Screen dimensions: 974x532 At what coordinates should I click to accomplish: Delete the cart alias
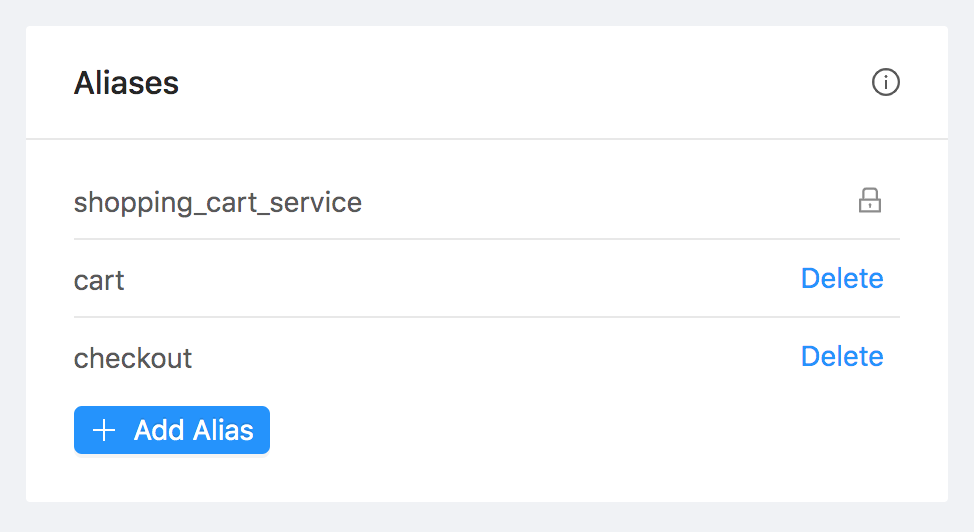click(x=842, y=278)
